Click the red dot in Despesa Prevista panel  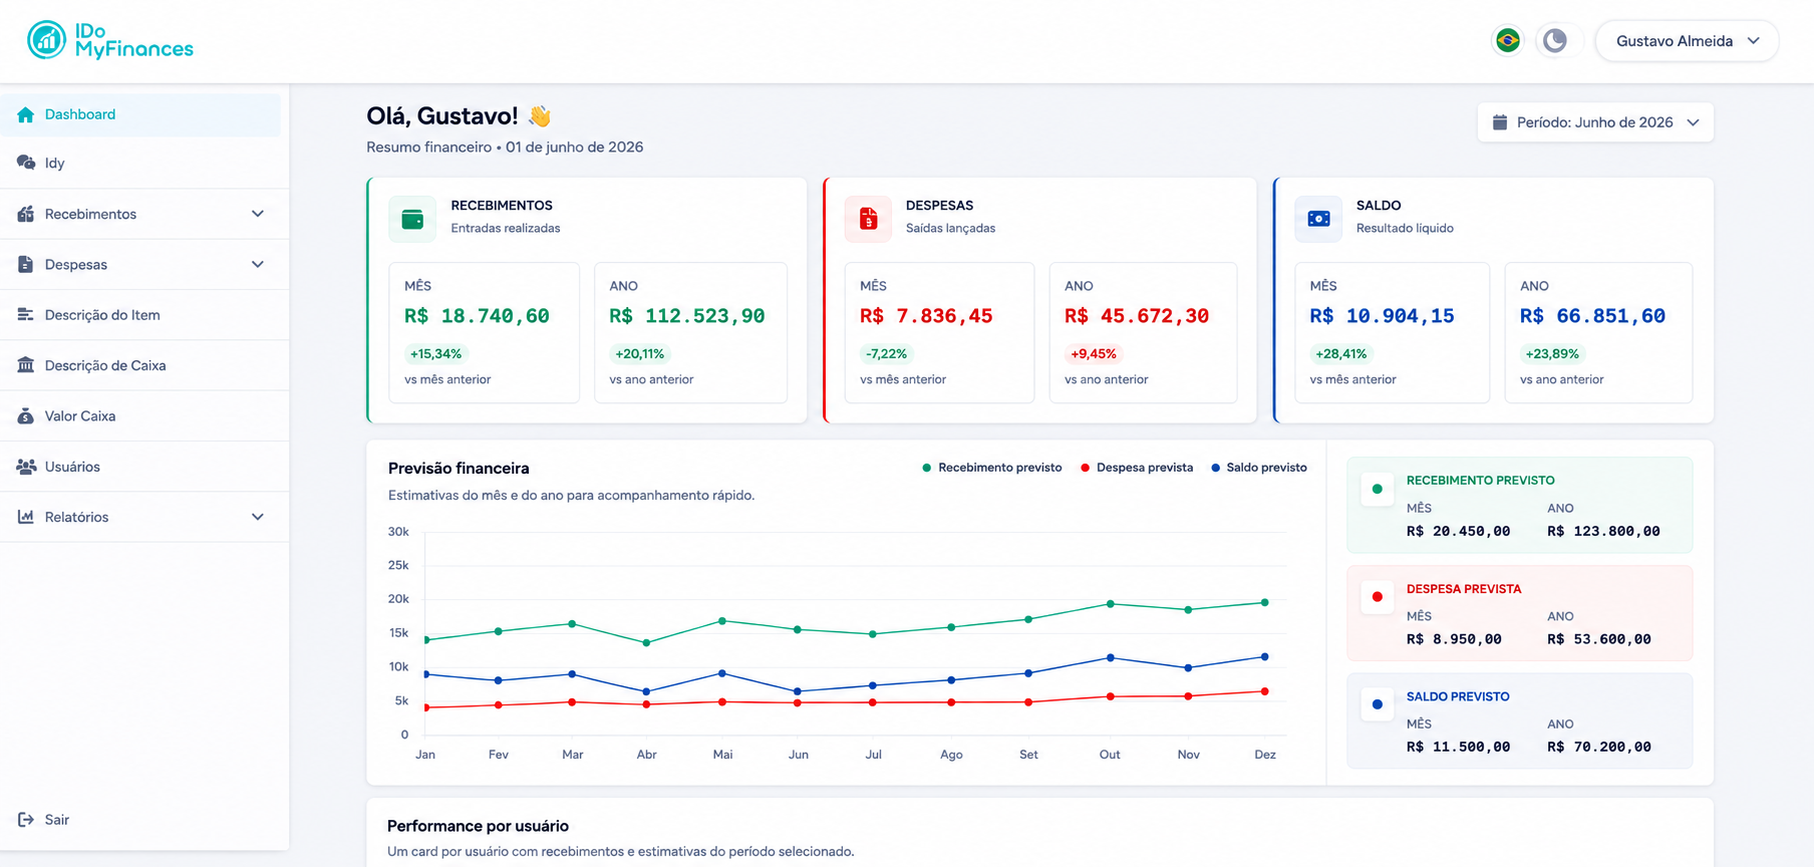pos(1377,597)
